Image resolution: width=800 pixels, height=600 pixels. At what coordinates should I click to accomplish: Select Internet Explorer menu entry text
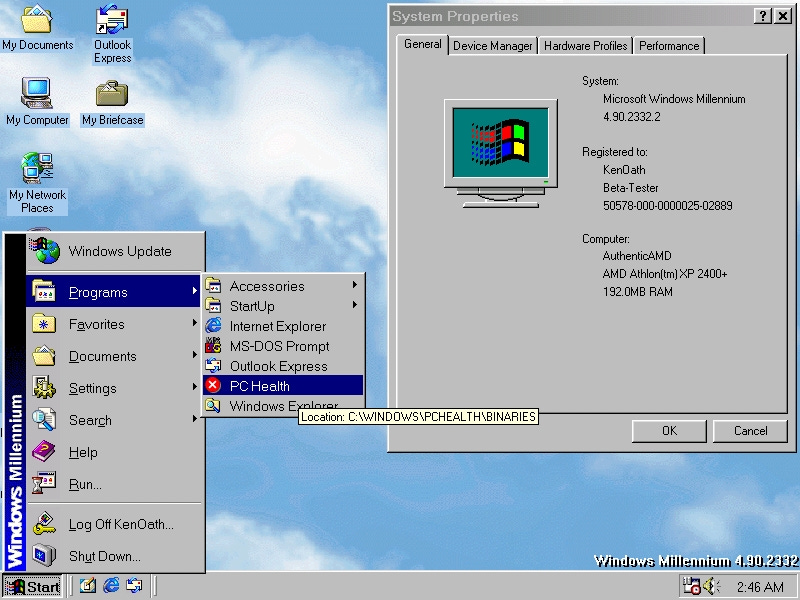point(278,326)
